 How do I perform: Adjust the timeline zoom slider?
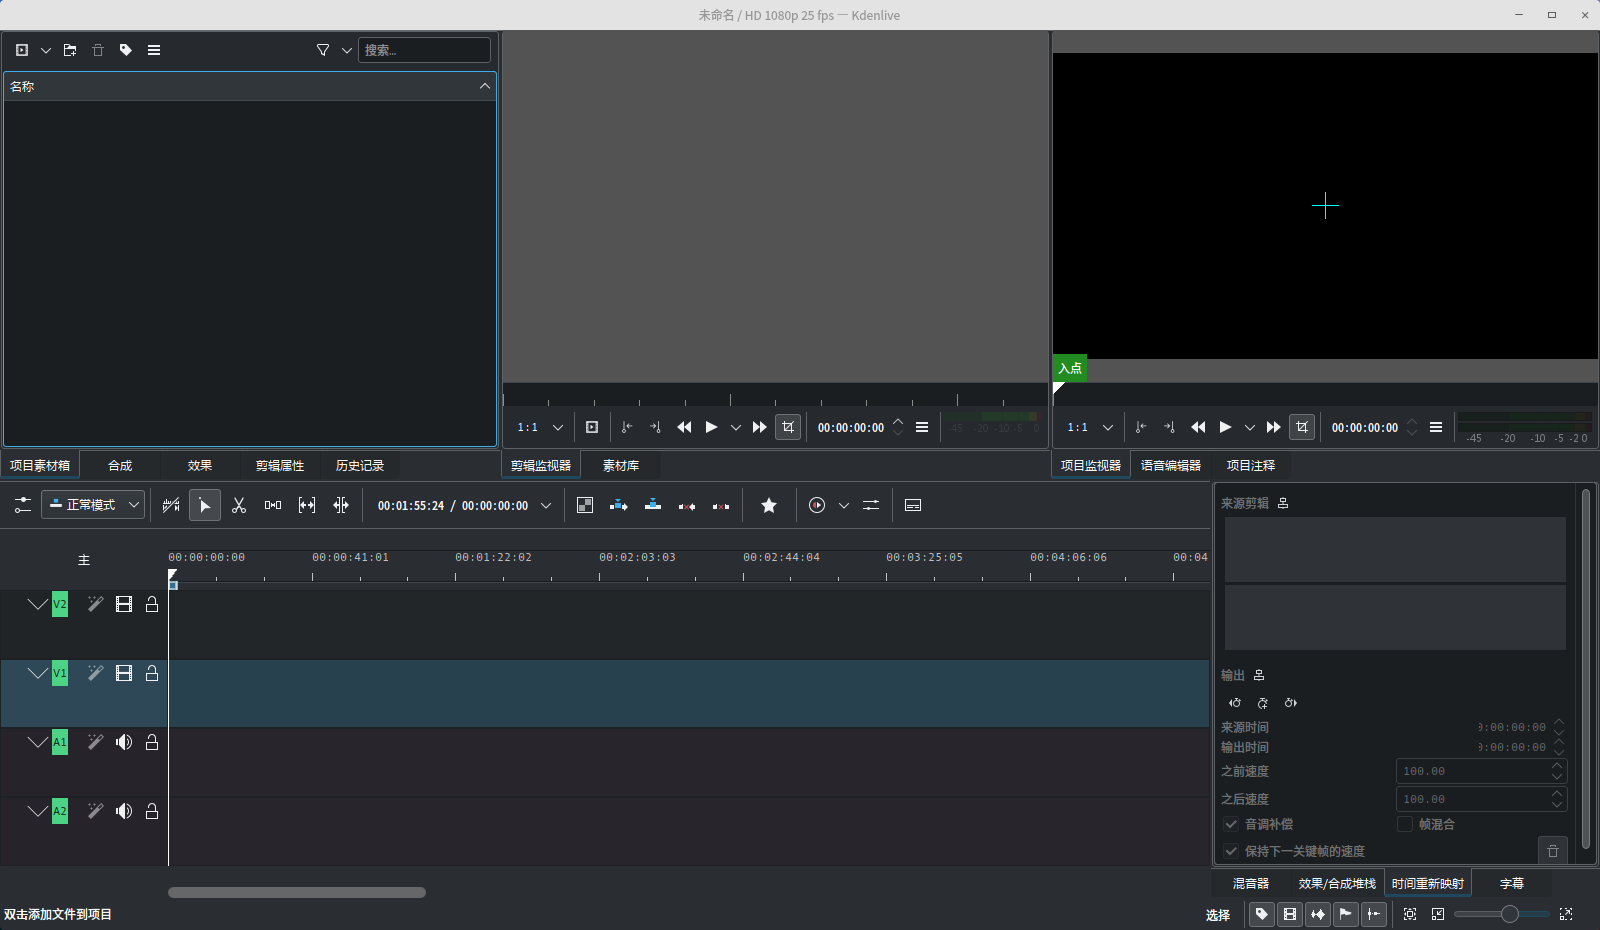[1509, 914]
